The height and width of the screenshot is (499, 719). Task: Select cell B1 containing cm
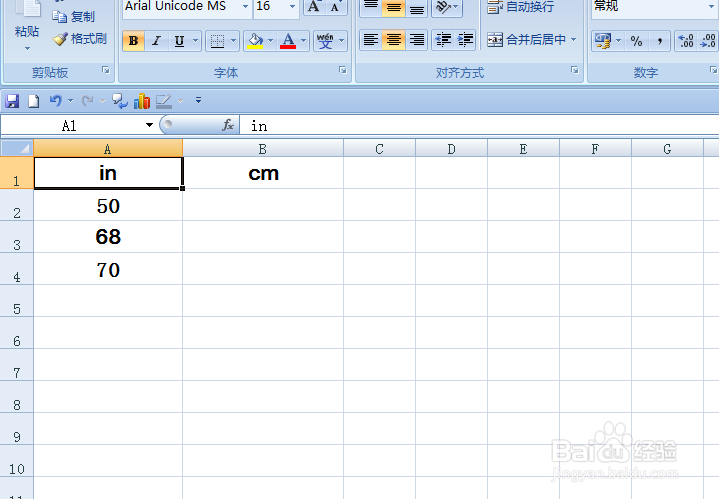pyautogui.click(x=263, y=173)
